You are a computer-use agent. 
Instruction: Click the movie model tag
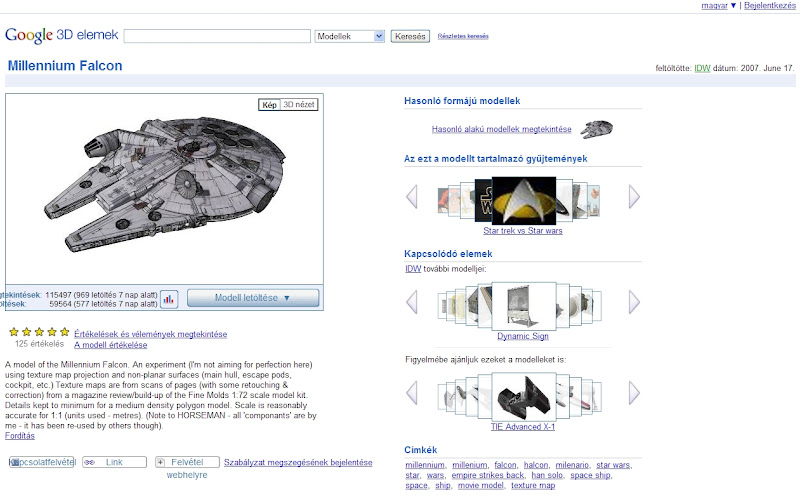click(481, 486)
